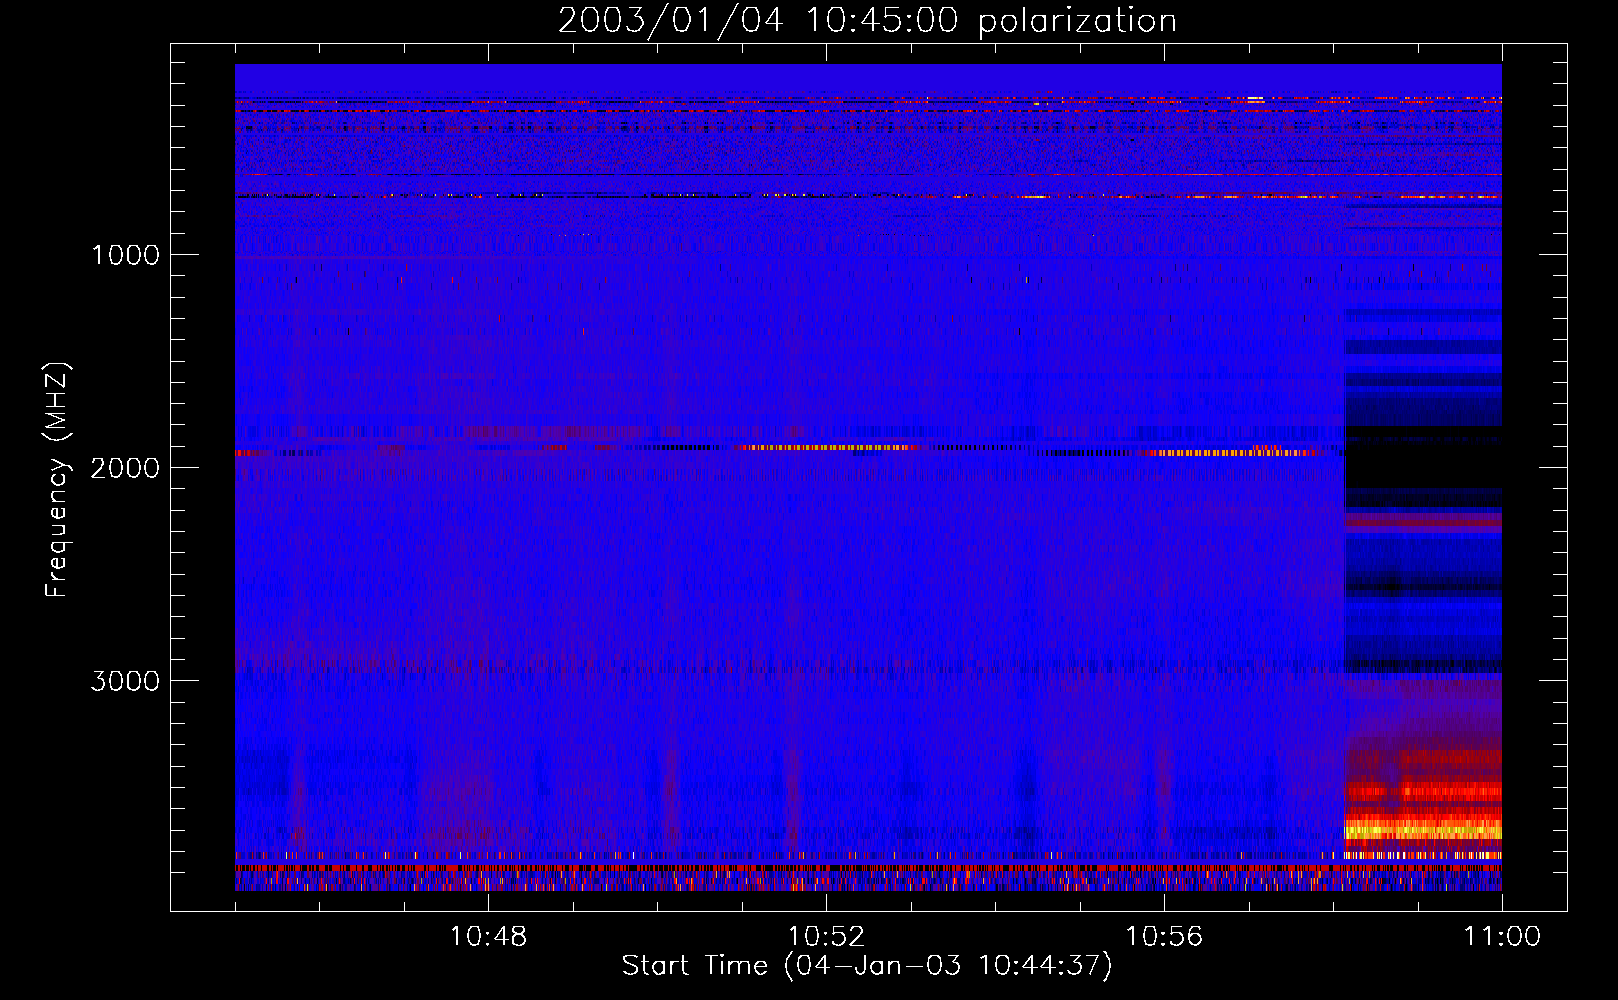The image size is (1618, 1000).
Task: Click the orange emission line near 10:52 at 2000 MHz
Action: 826,448
